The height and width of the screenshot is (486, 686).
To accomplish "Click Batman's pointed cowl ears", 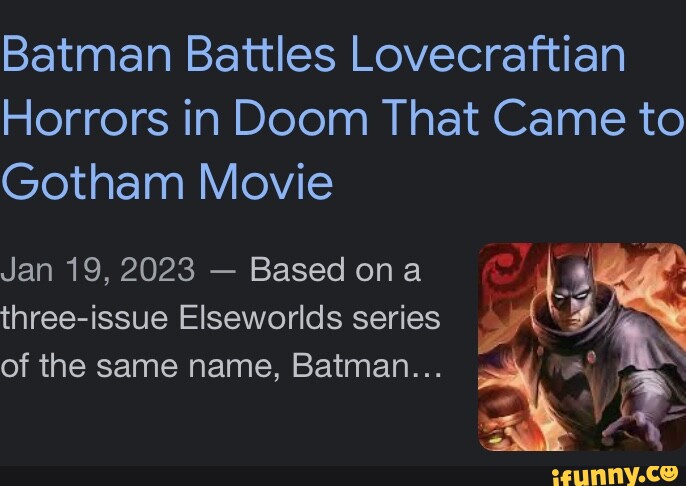I will click(x=571, y=256).
